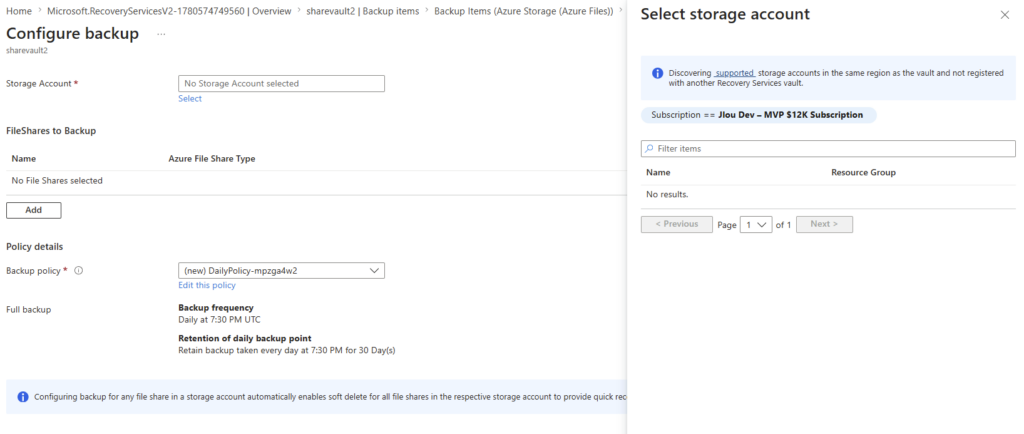Go to sharevault2 Backup items breadcrumb
Viewport: 1024px width, 434px height.
pyautogui.click(x=363, y=11)
